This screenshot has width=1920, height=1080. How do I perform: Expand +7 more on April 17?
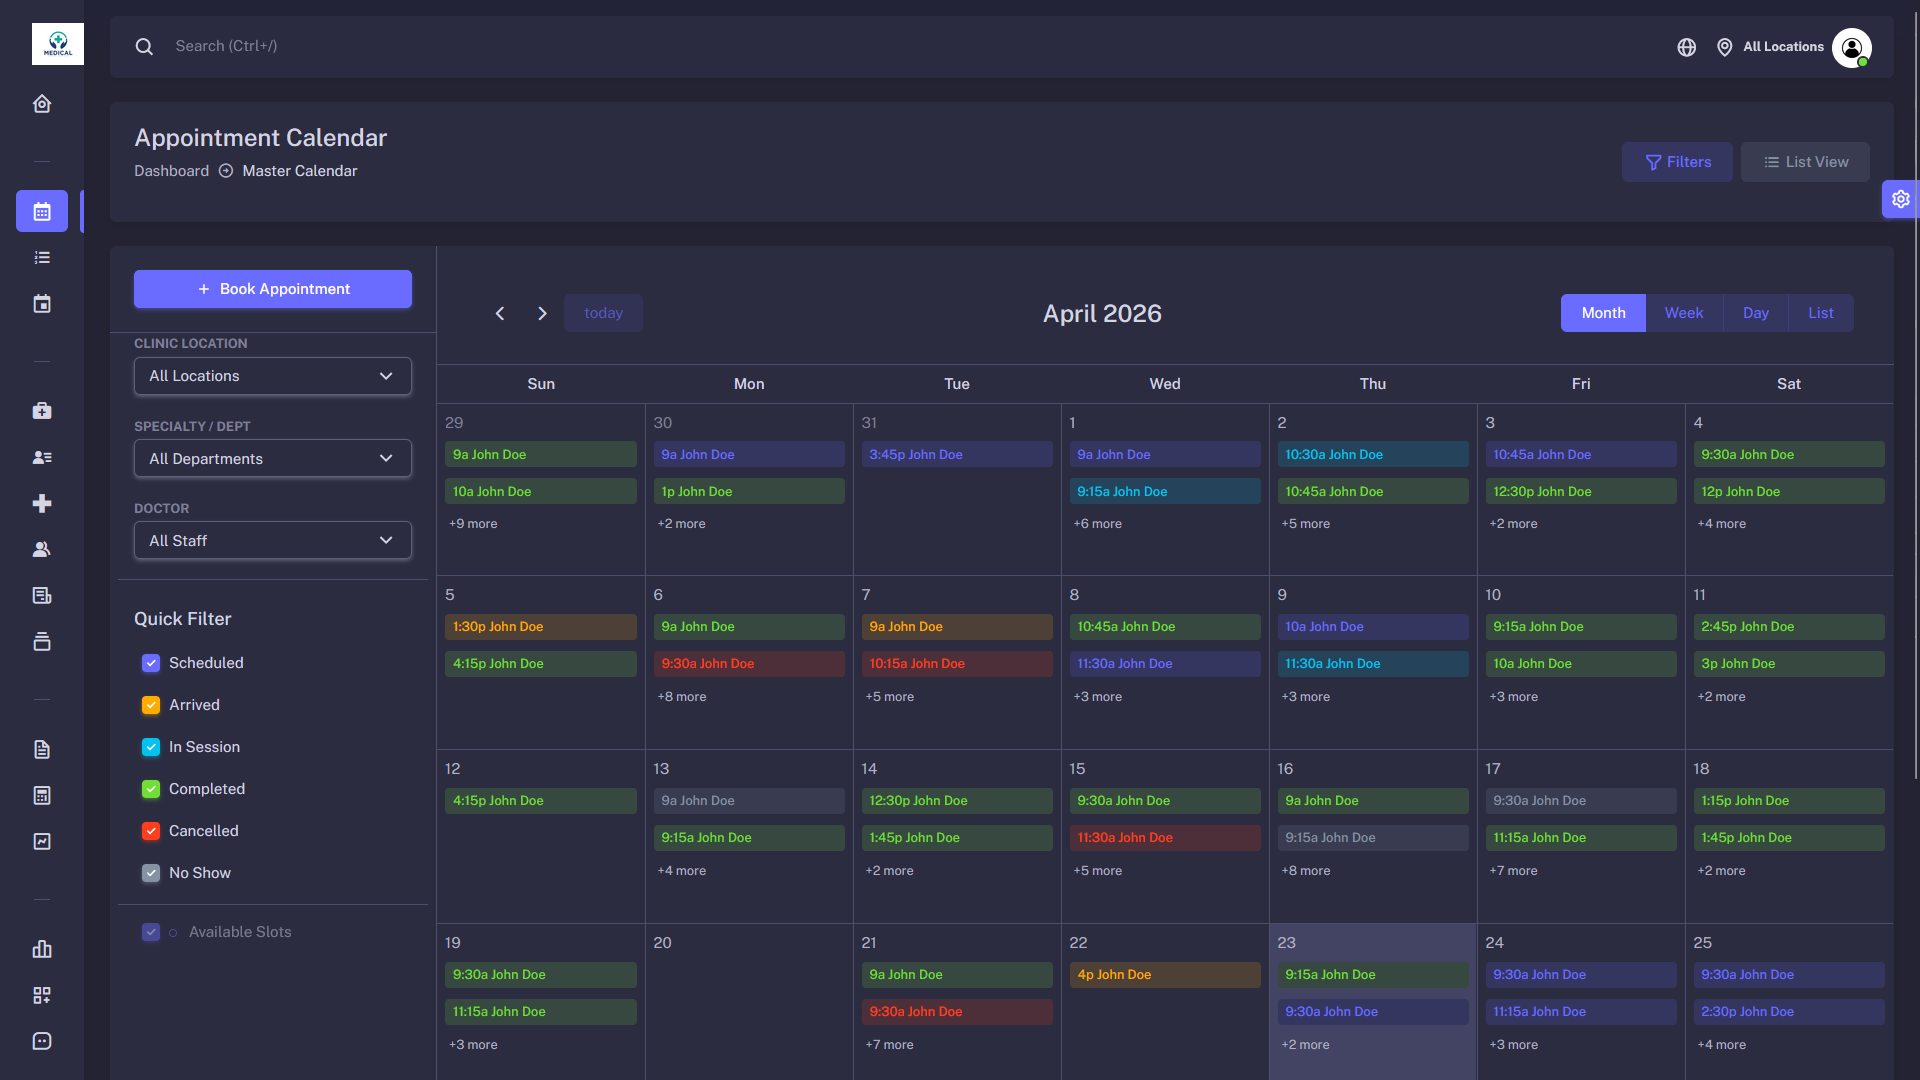tap(1513, 871)
